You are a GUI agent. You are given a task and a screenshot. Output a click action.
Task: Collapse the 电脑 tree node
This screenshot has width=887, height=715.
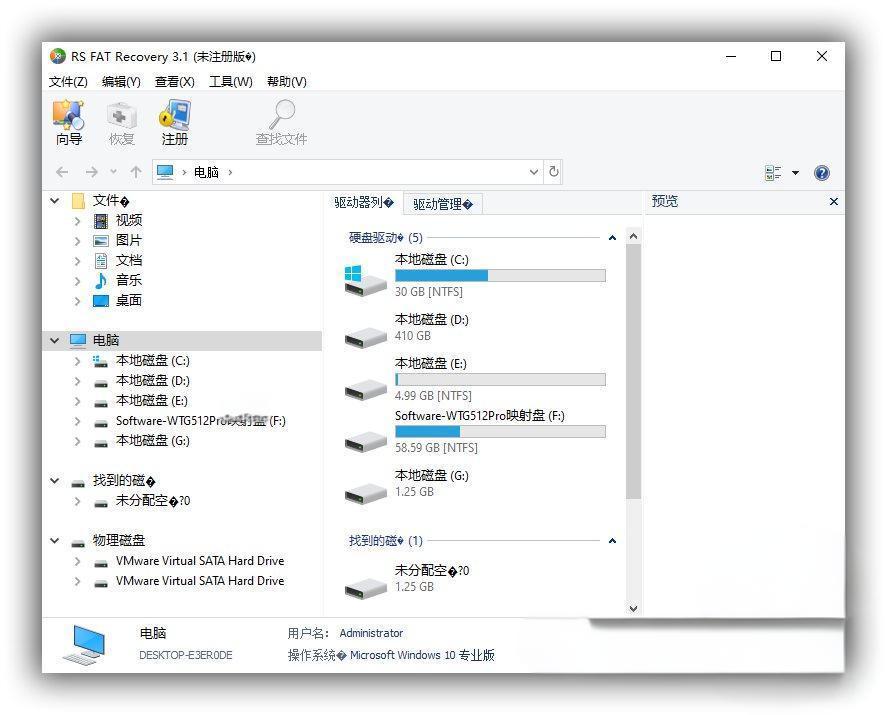[54, 340]
